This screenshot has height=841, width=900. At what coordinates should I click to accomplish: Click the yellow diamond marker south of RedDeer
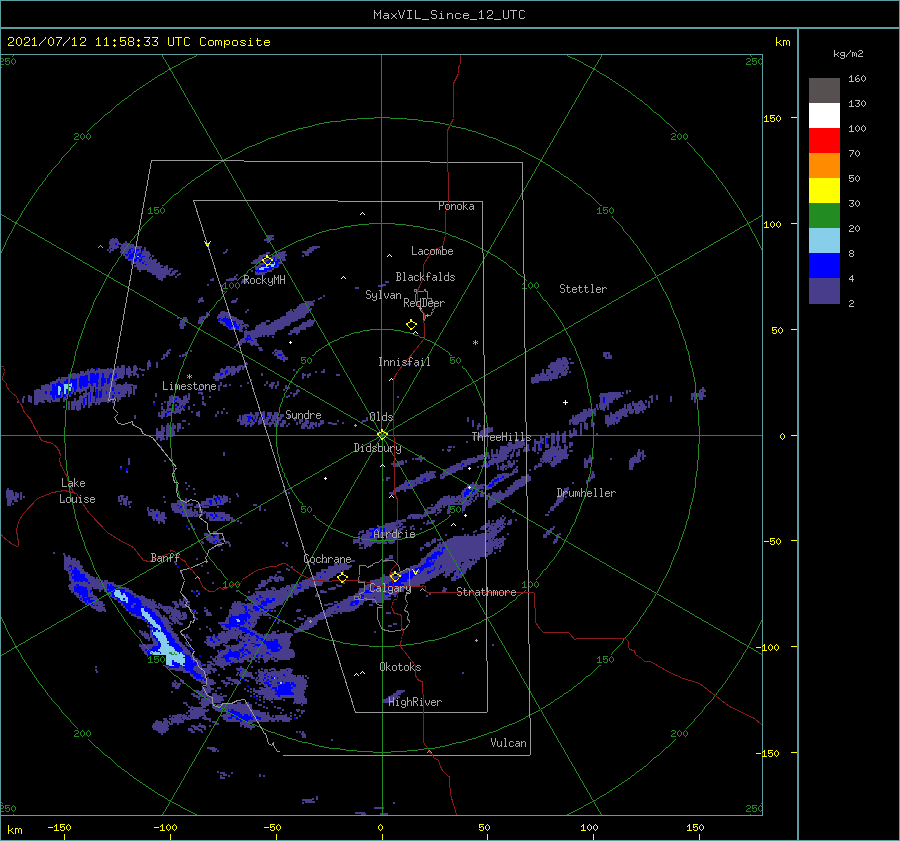[412, 325]
